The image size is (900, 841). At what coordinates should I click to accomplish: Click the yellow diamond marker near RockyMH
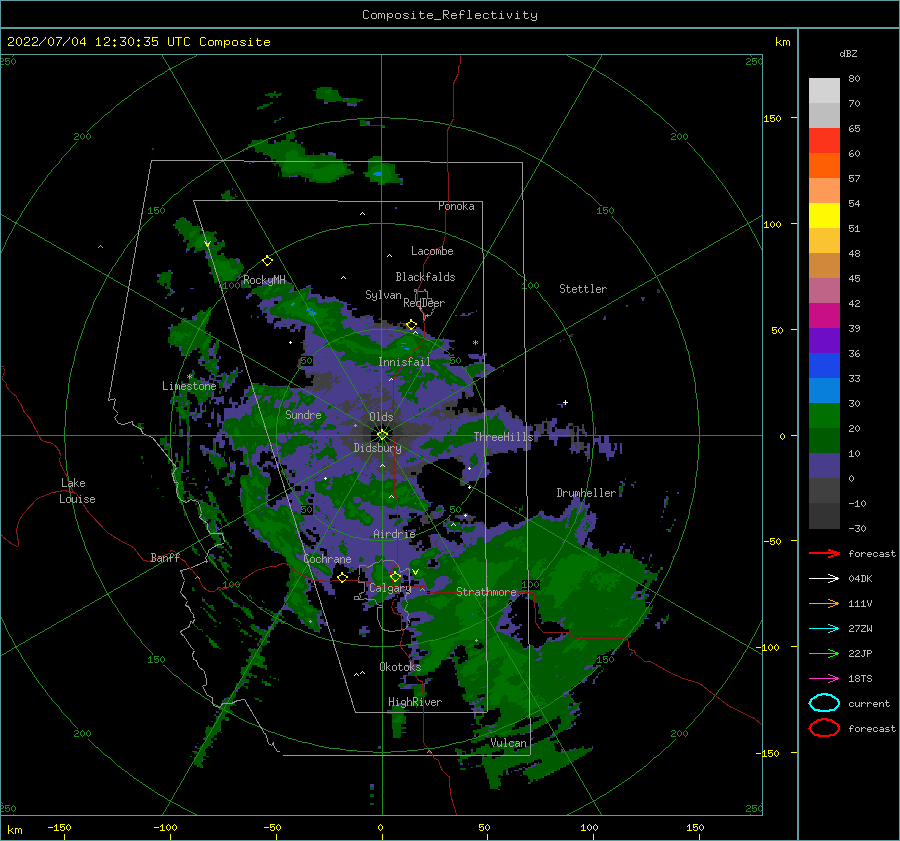coord(267,261)
